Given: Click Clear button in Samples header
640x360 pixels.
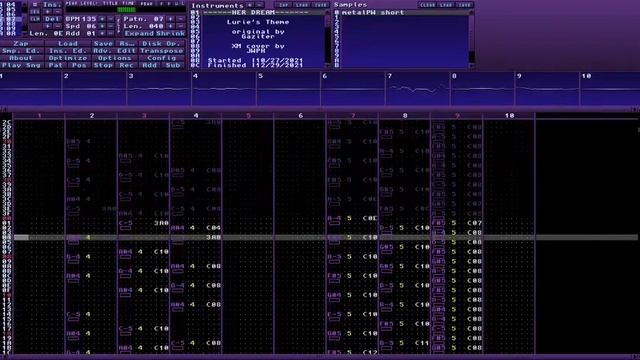Looking at the screenshot, I should tap(427, 5).
